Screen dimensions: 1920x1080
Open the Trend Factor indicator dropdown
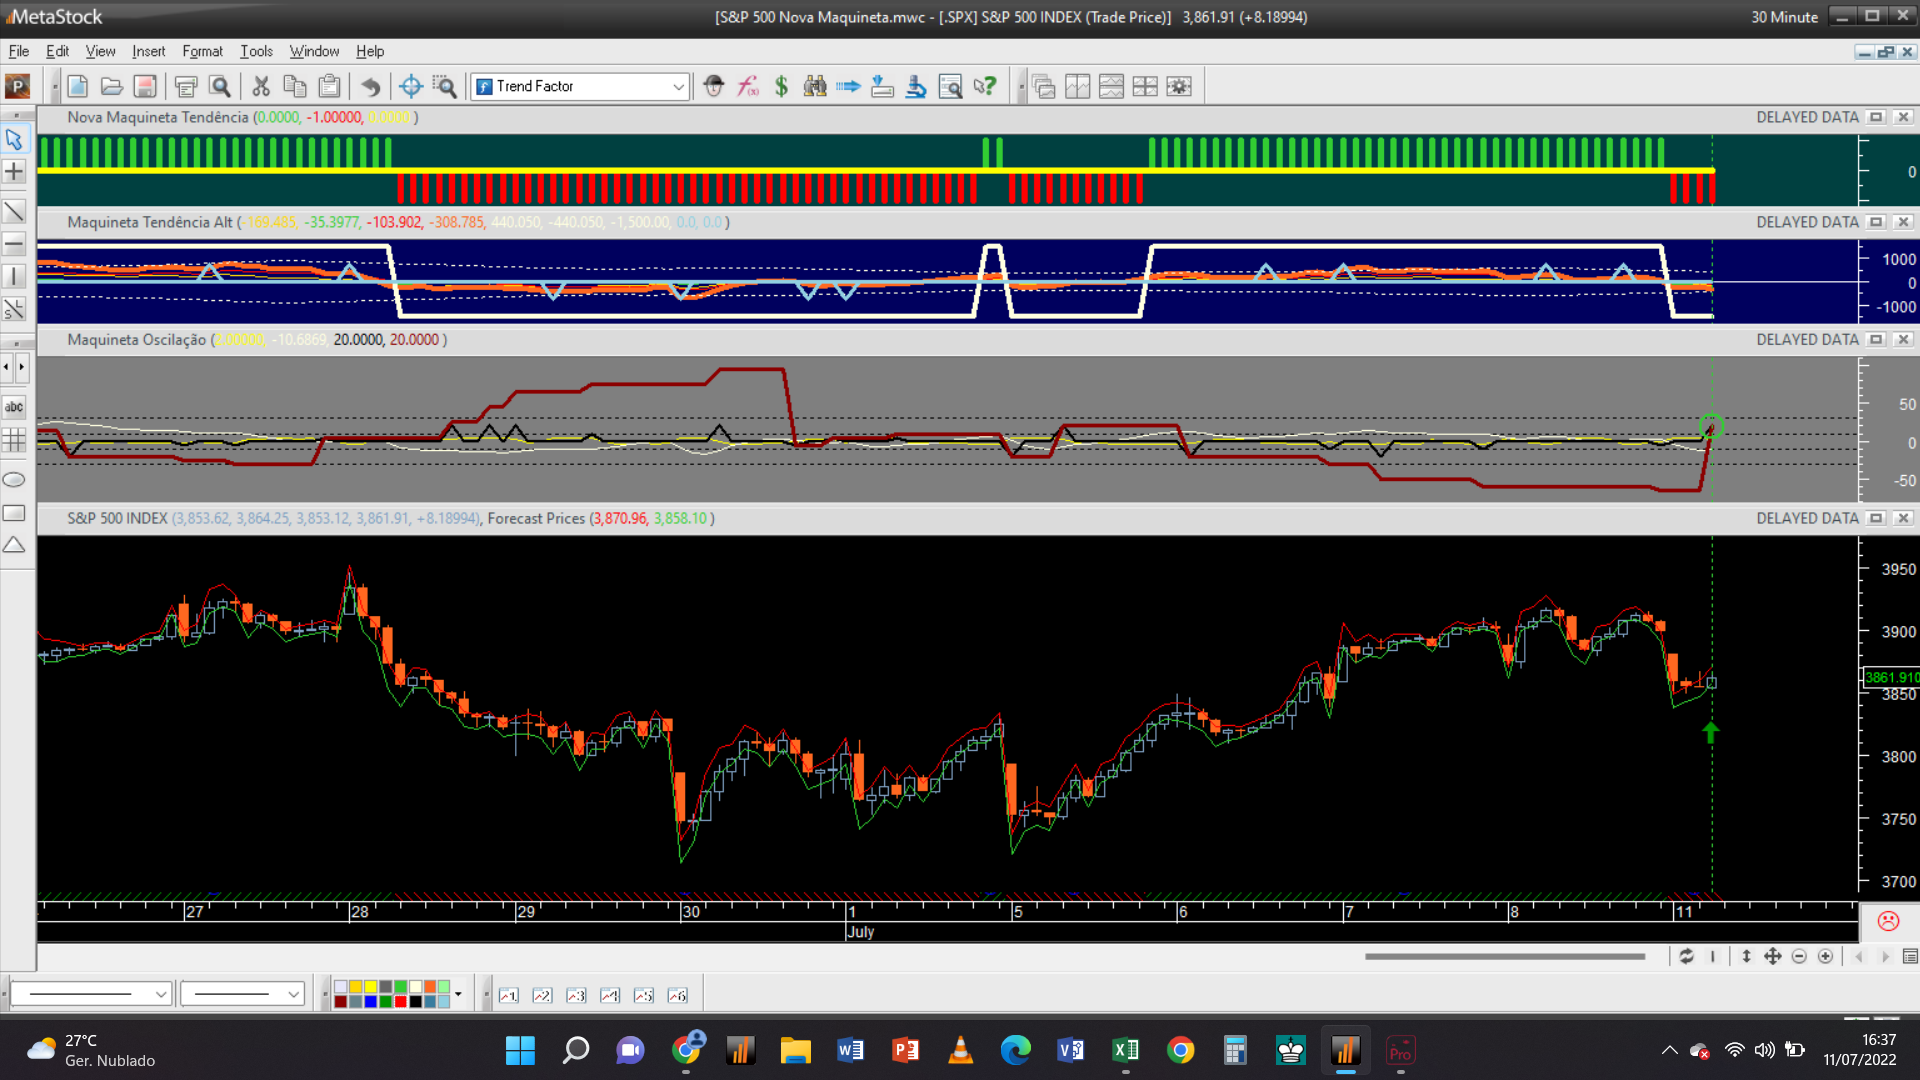pyautogui.click(x=678, y=87)
